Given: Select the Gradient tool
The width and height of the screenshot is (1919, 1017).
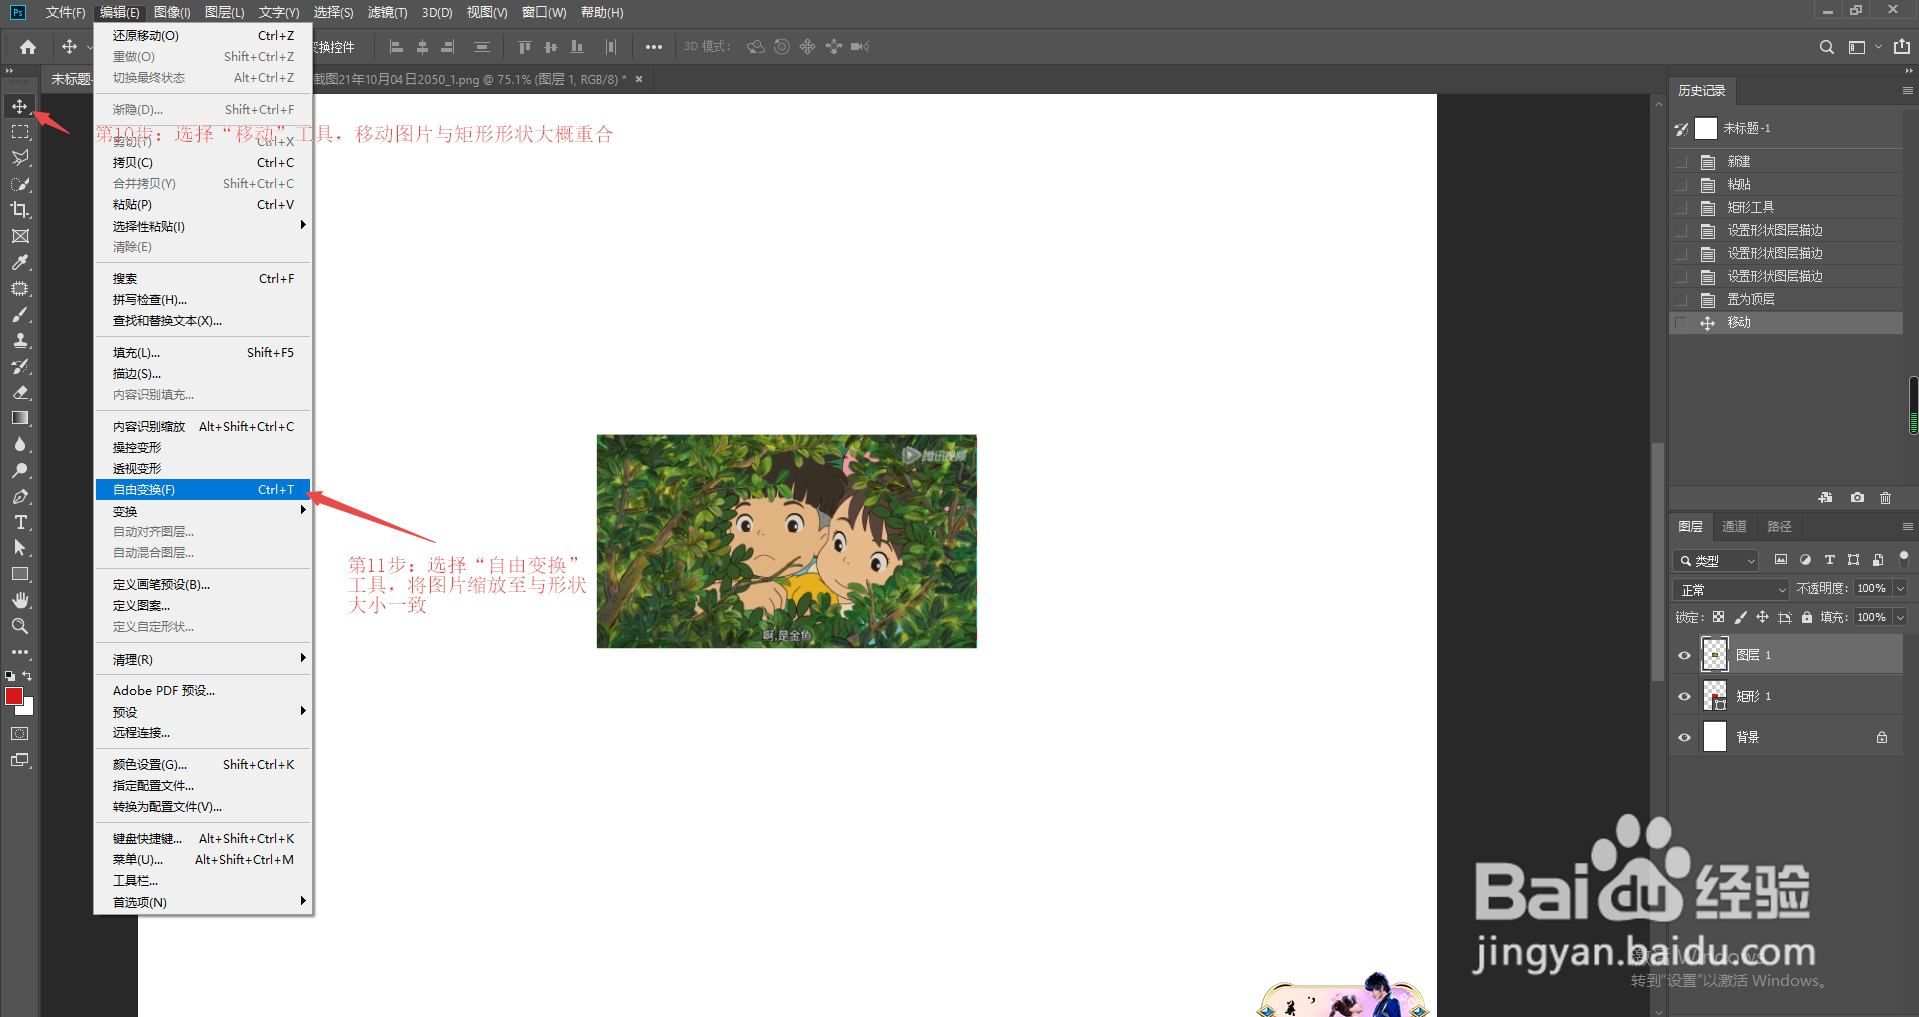Looking at the screenshot, I should pyautogui.click(x=20, y=419).
